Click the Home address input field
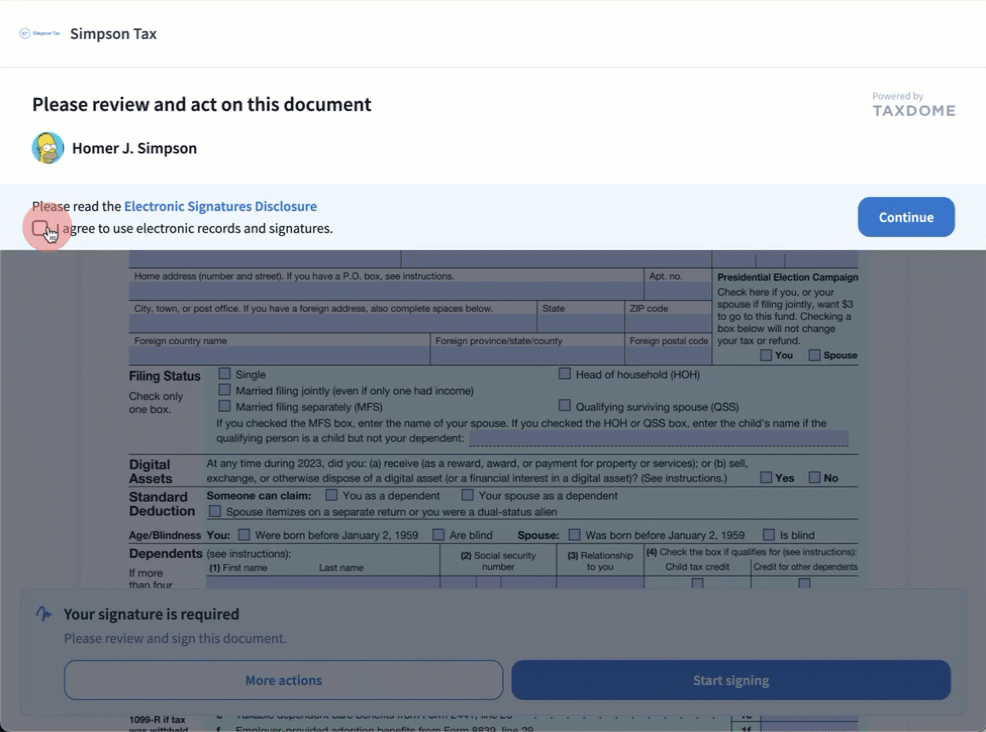The height and width of the screenshot is (732, 986). point(386,292)
